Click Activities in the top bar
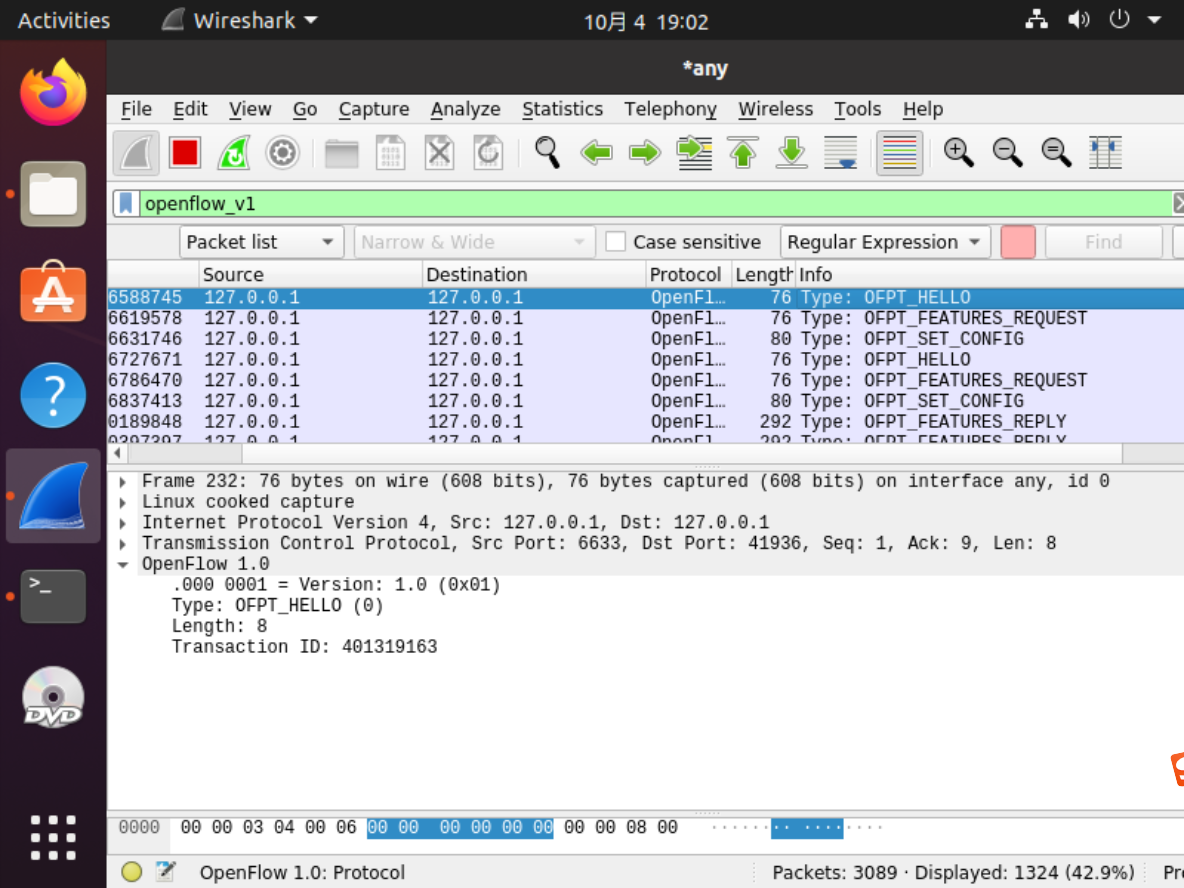The image size is (1184, 888). pos(63,20)
